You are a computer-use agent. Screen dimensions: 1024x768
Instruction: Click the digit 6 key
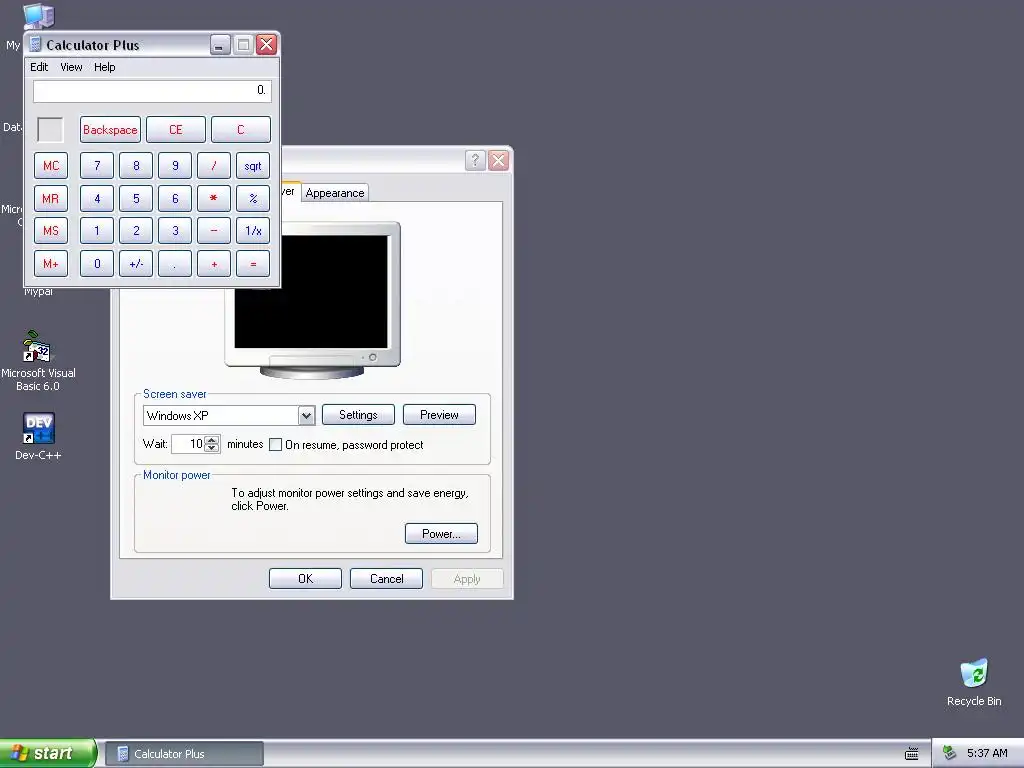pos(175,199)
